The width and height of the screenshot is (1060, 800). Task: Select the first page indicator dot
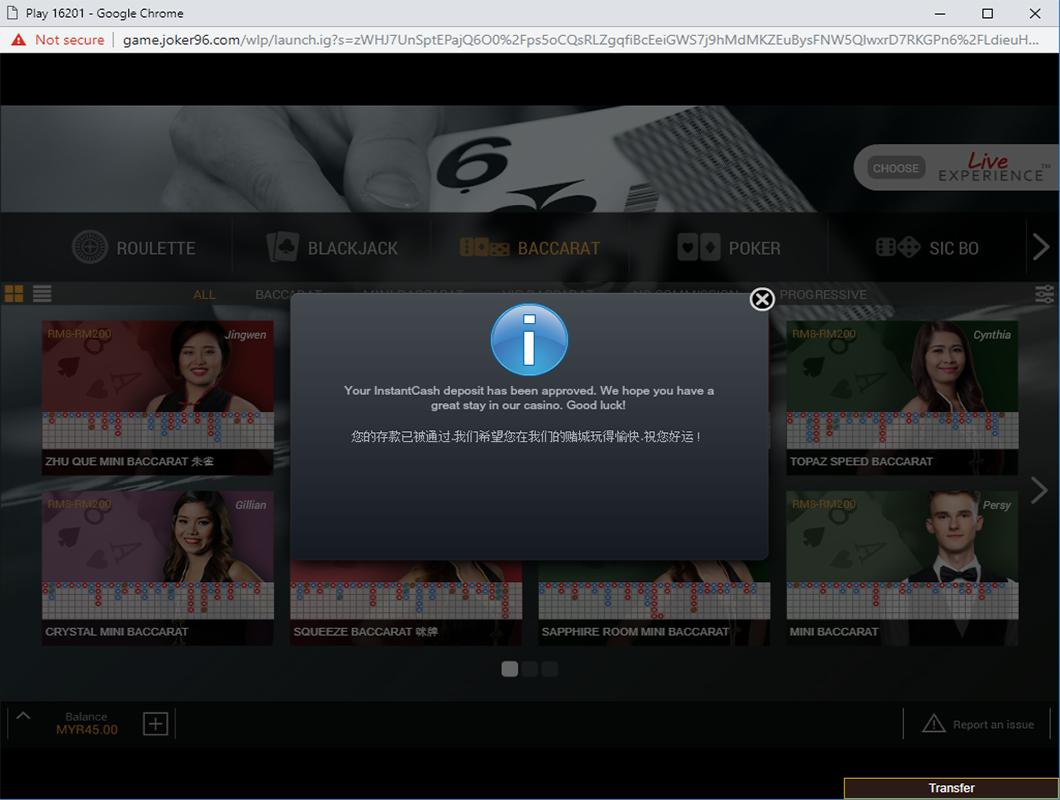pos(509,669)
